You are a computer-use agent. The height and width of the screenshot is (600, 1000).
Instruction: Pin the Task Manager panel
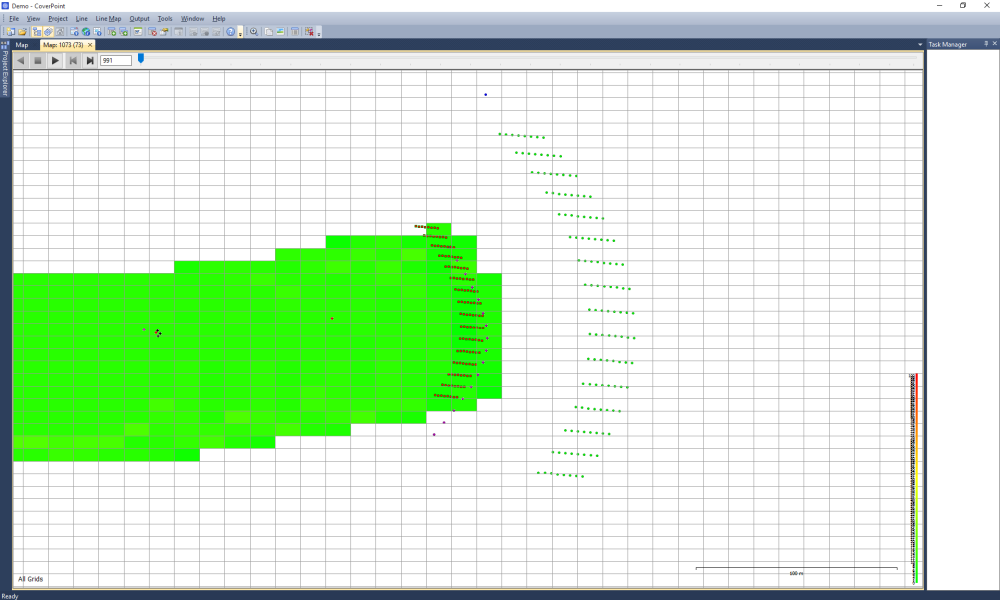pyautogui.click(x=984, y=45)
